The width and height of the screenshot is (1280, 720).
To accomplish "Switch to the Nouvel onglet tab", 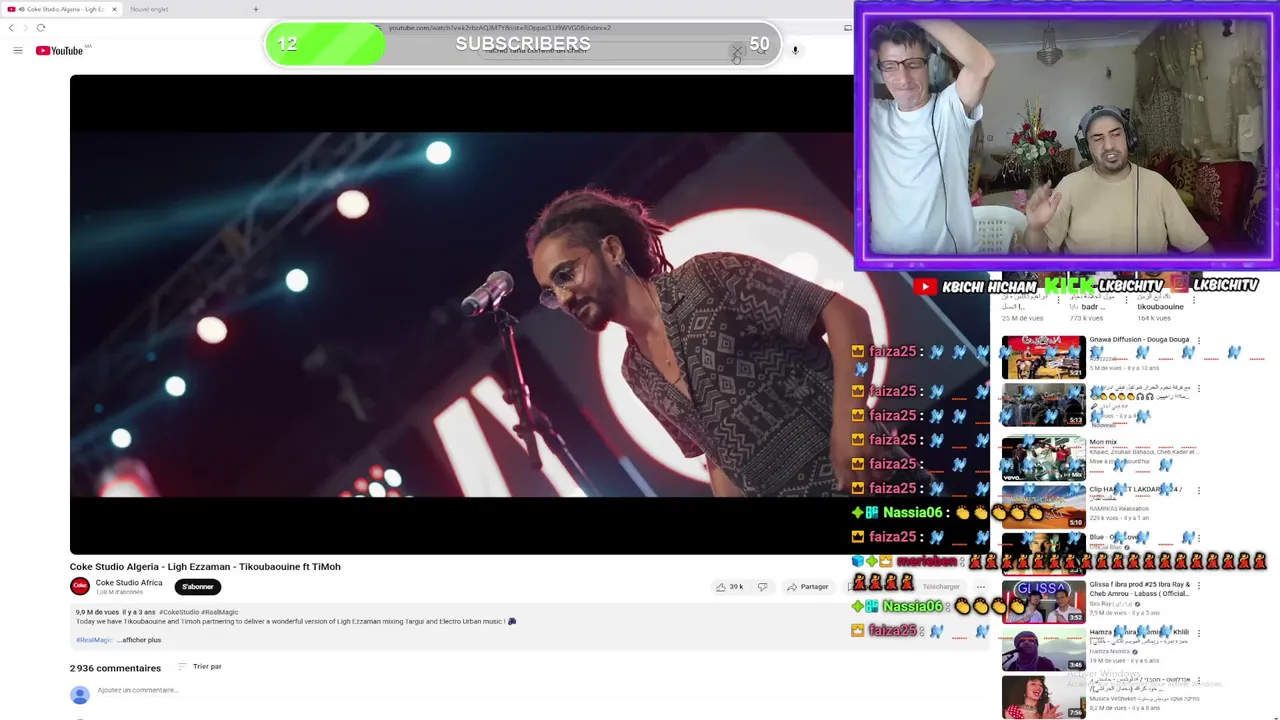I will pos(149,9).
